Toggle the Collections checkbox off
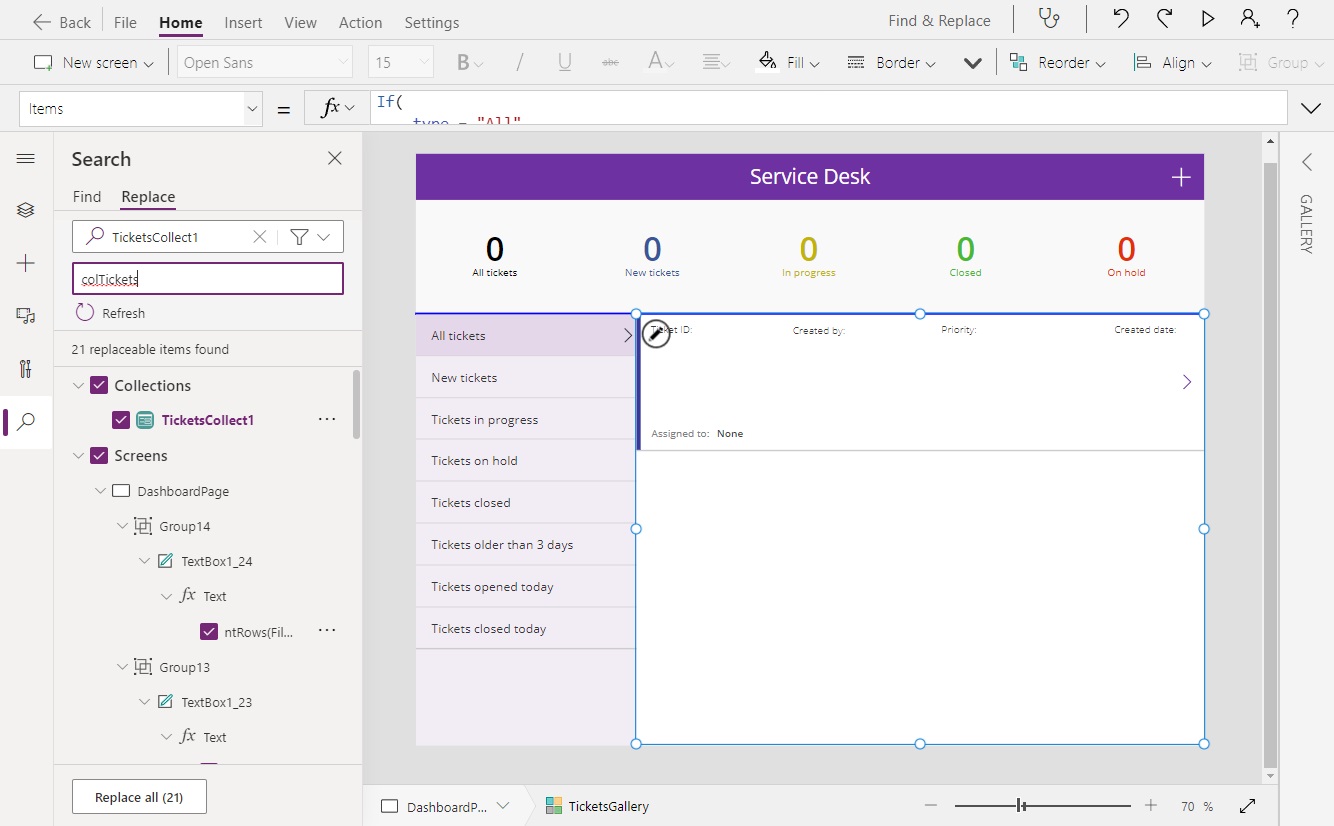 click(x=98, y=384)
